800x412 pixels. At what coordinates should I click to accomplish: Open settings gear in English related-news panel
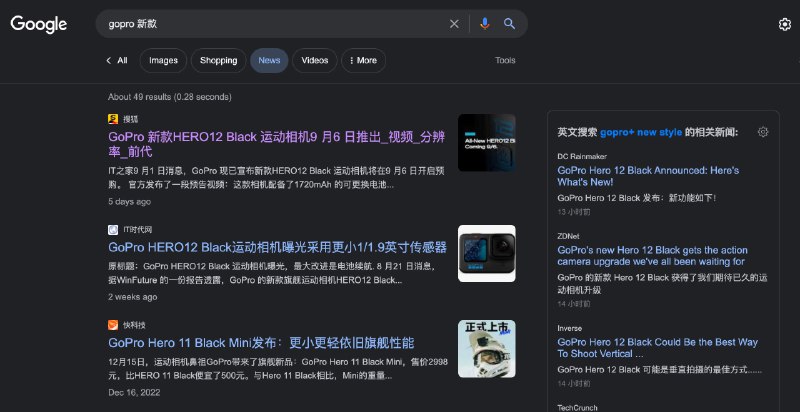[763, 132]
